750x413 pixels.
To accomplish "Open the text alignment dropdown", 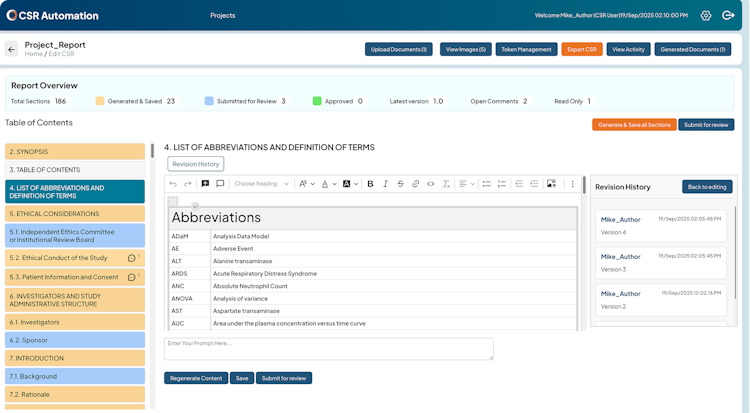I will click(467, 184).
